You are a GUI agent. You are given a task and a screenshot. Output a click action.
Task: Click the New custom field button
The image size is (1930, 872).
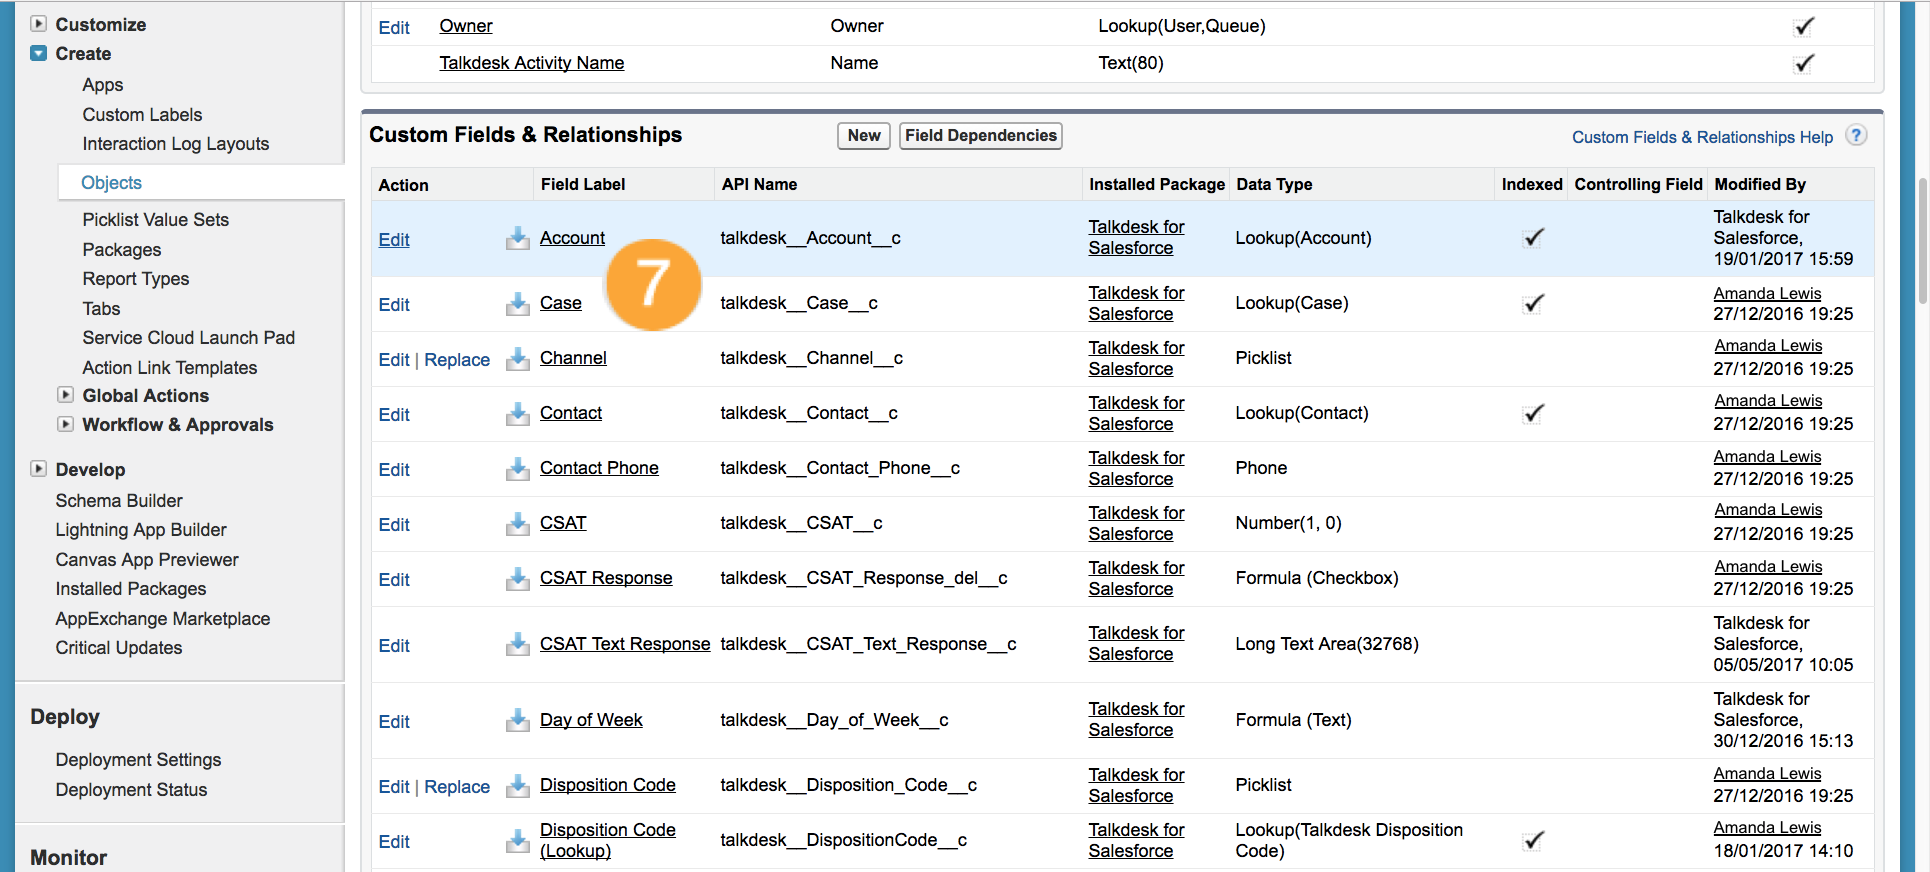click(x=864, y=136)
